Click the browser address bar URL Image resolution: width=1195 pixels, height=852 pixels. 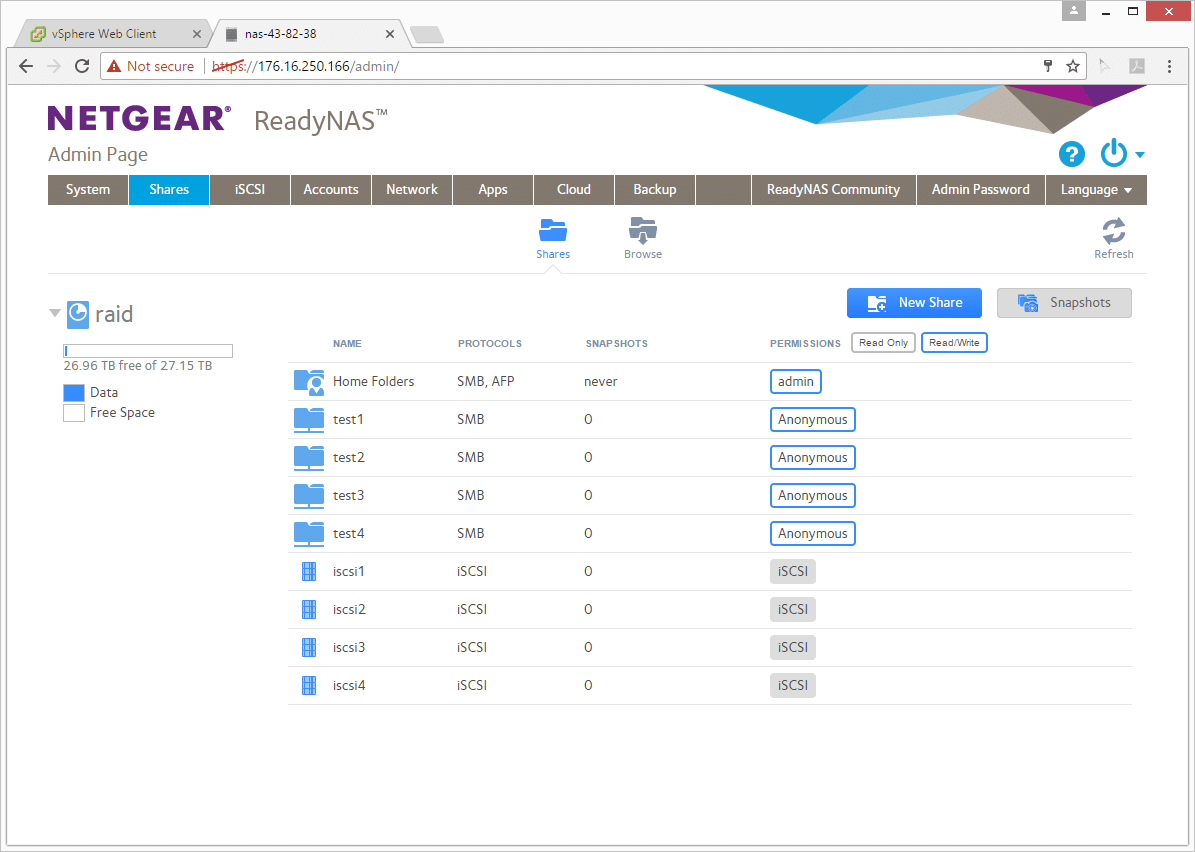pos(305,66)
